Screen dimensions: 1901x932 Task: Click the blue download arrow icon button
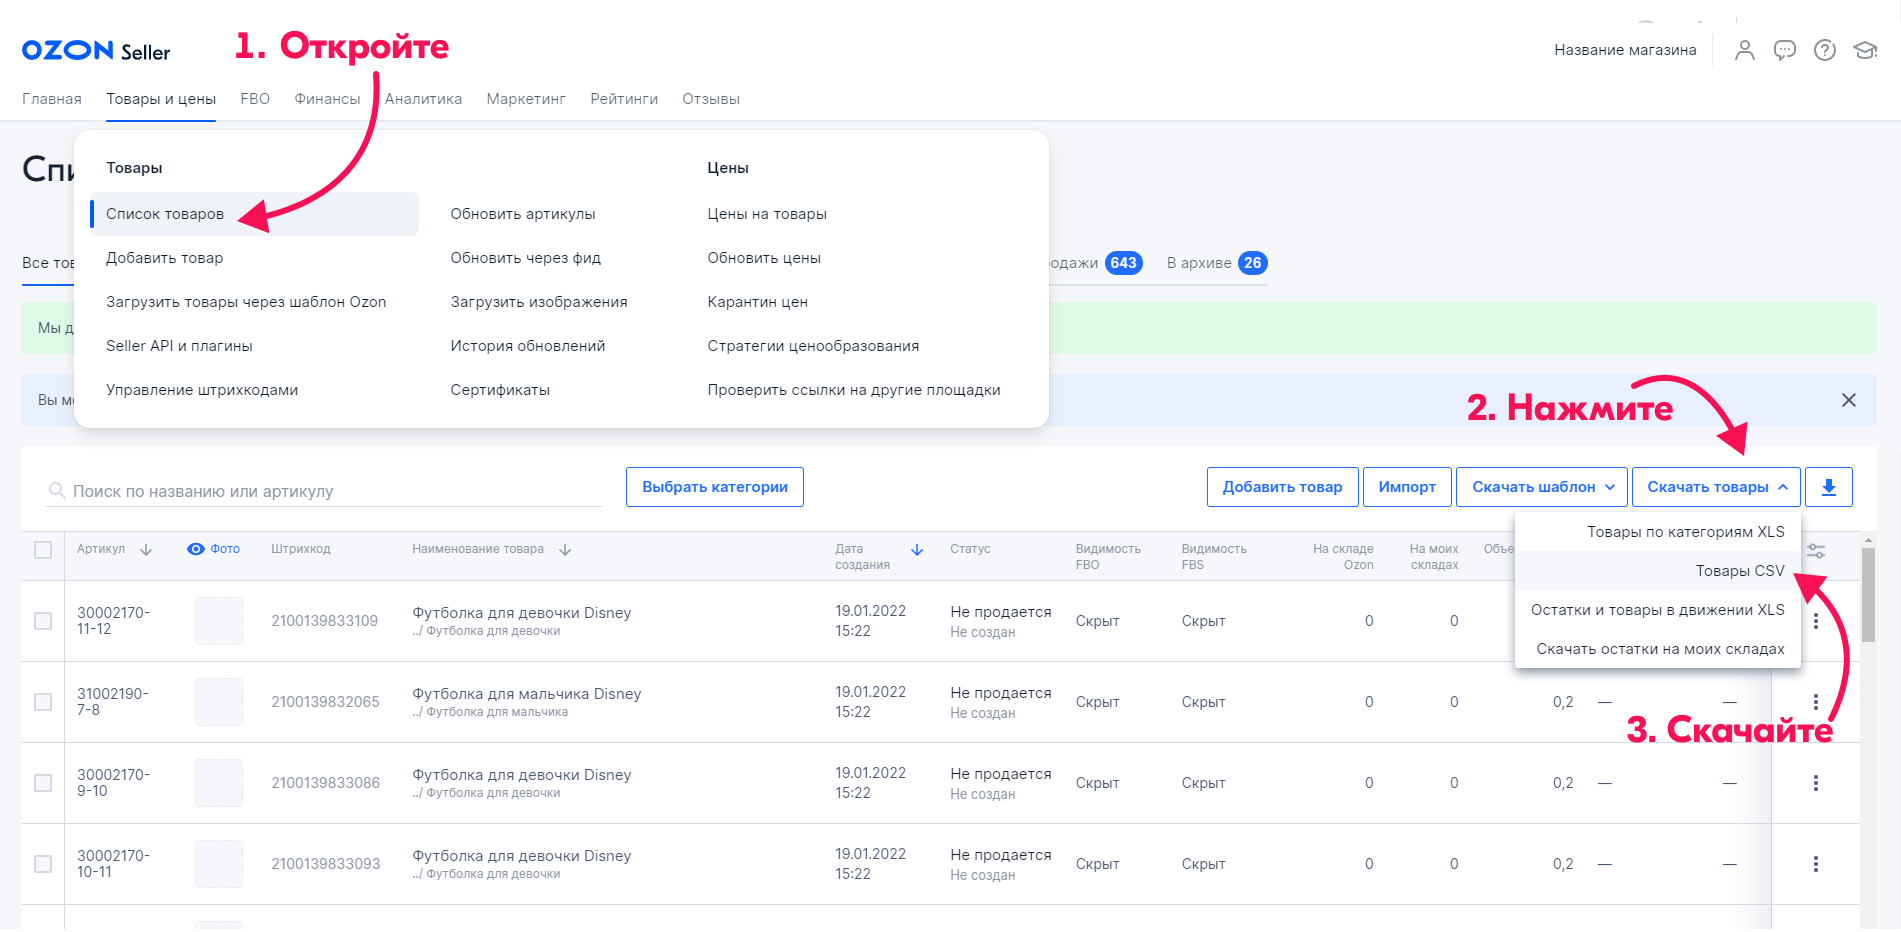click(1828, 487)
